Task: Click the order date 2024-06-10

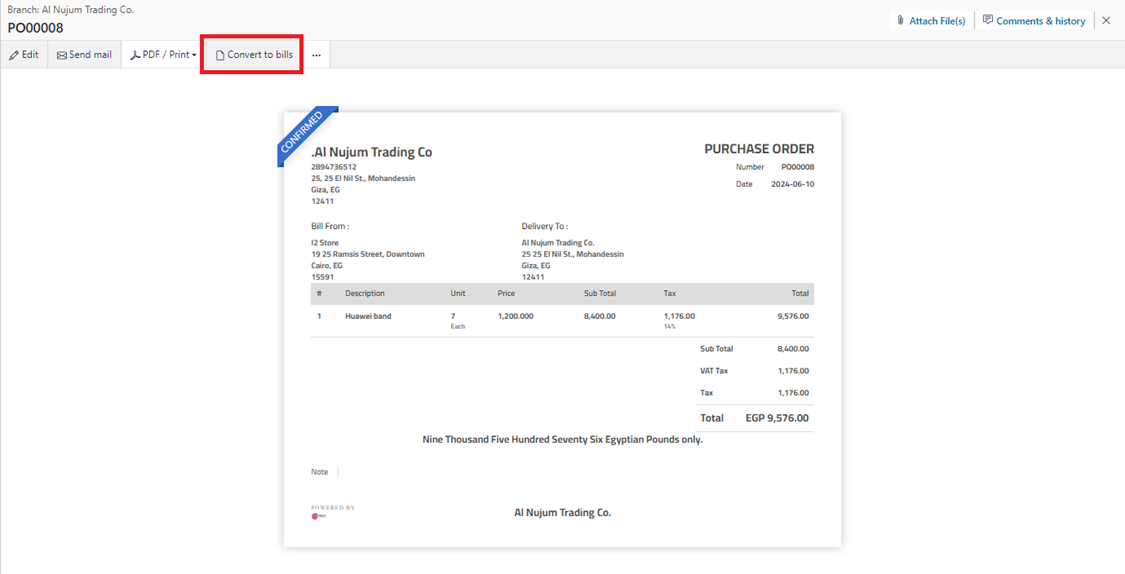Action: (792, 184)
